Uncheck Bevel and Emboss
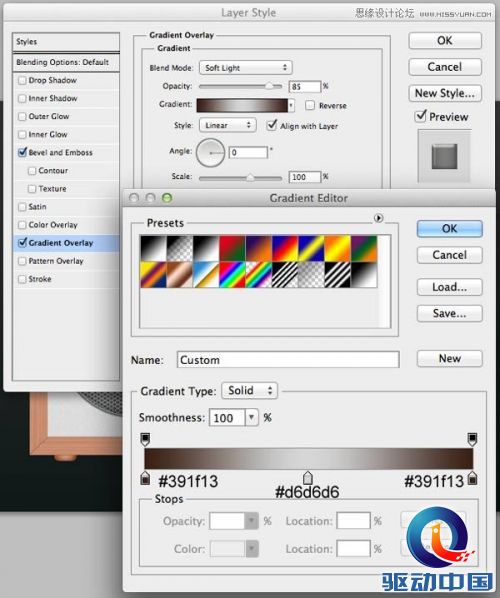The width and height of the screenshot is (500, 598). tap(22, 152)
